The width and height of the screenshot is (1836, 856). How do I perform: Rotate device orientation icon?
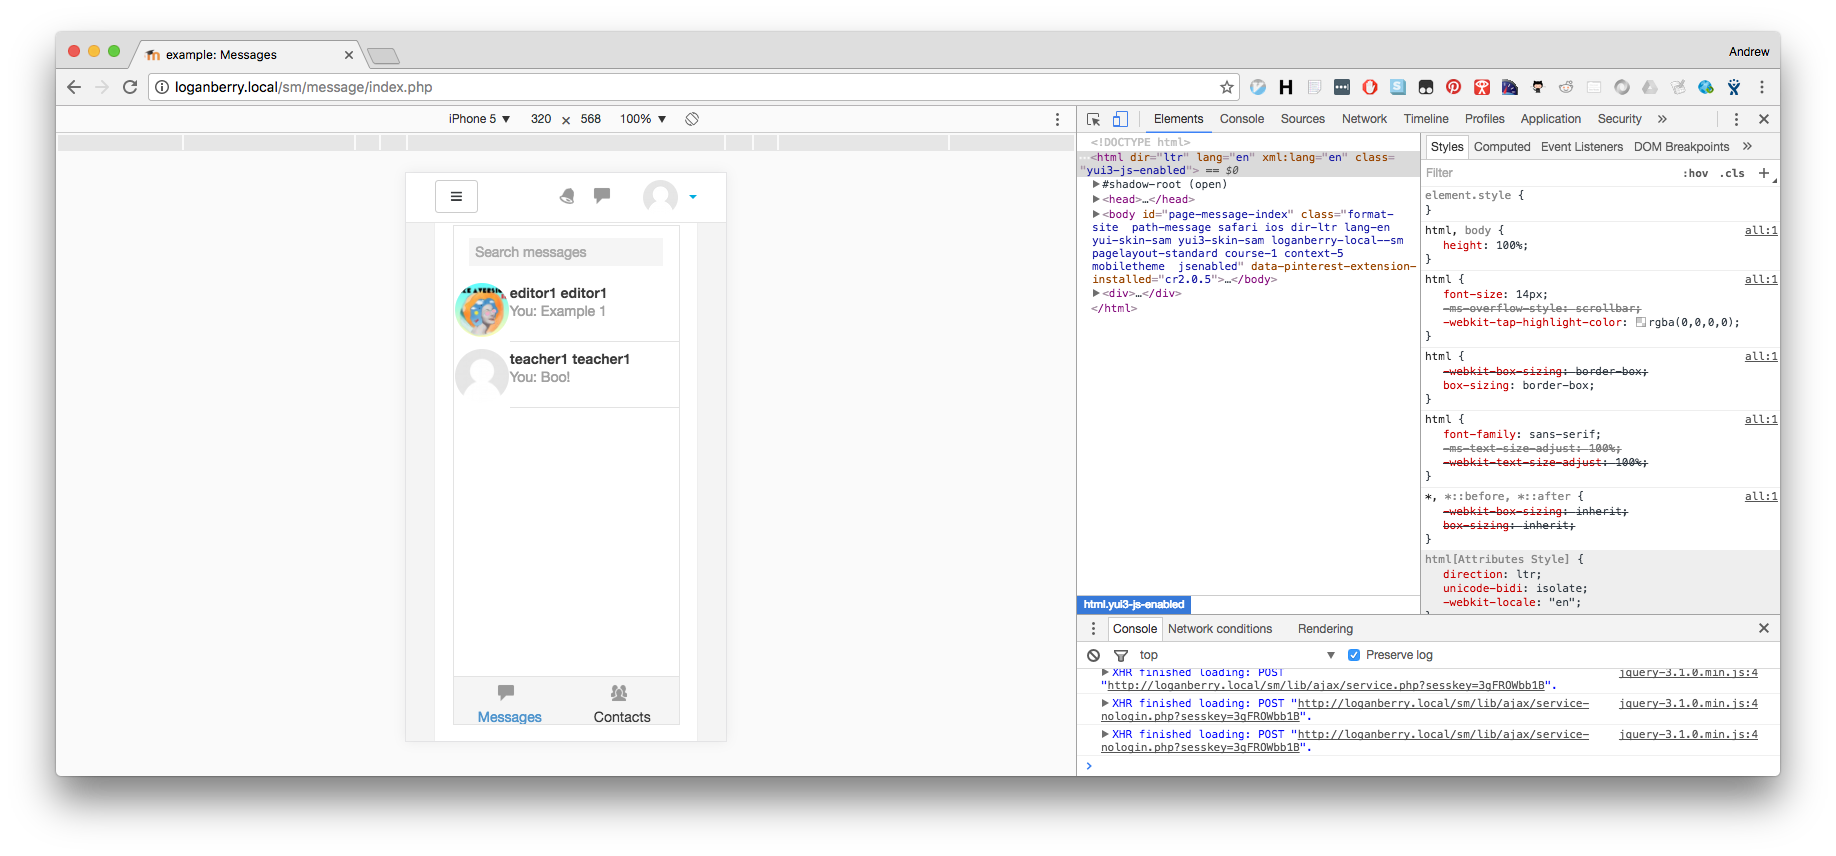point(692,119)
